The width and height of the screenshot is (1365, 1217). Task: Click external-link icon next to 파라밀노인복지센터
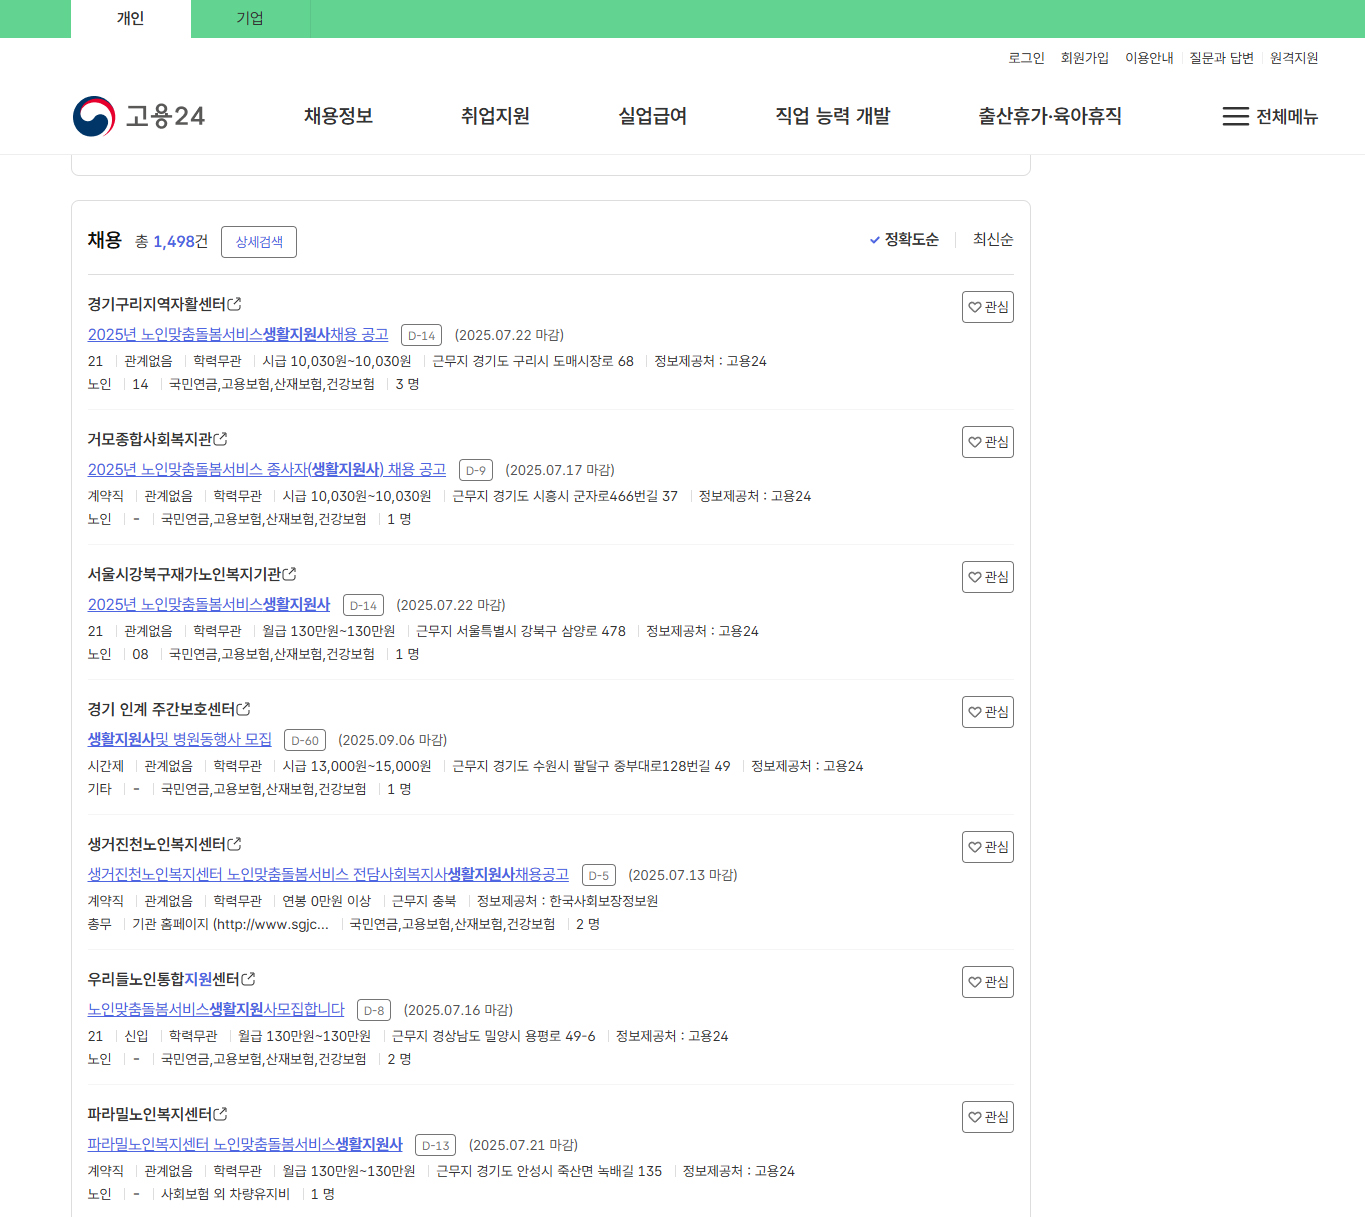[222, 1112]
